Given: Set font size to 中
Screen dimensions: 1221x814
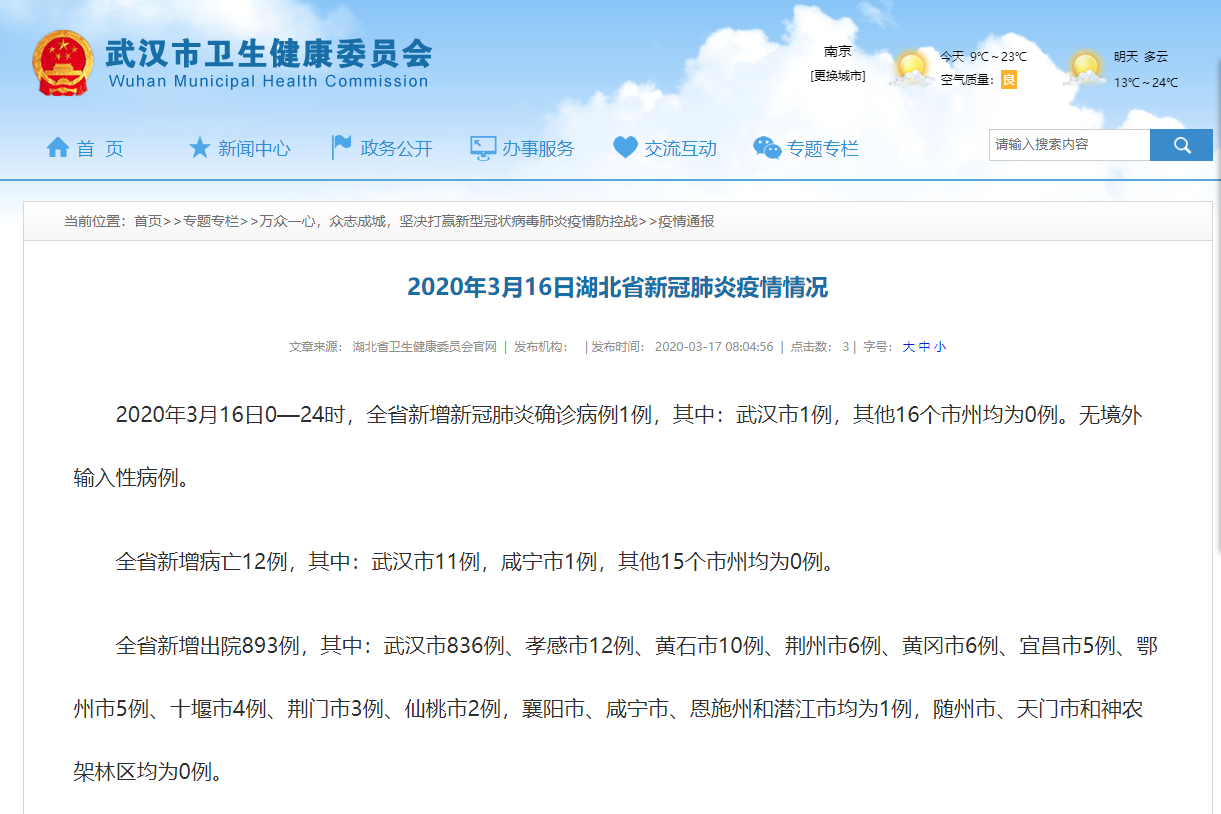Looking at the screenshot, I should click(924, 347).
